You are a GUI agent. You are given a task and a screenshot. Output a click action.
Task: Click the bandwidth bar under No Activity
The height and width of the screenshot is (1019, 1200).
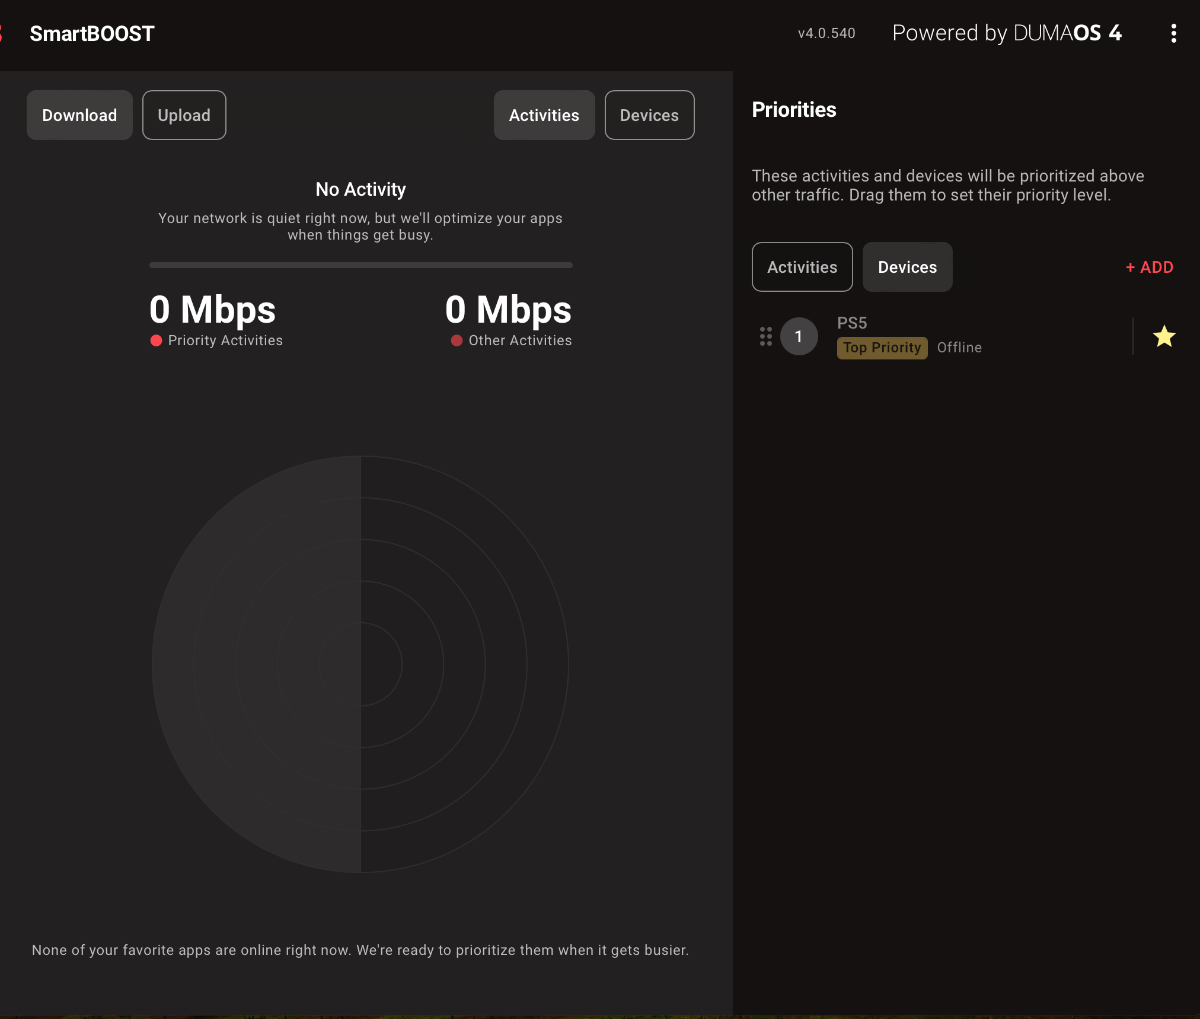coord(361,265)
